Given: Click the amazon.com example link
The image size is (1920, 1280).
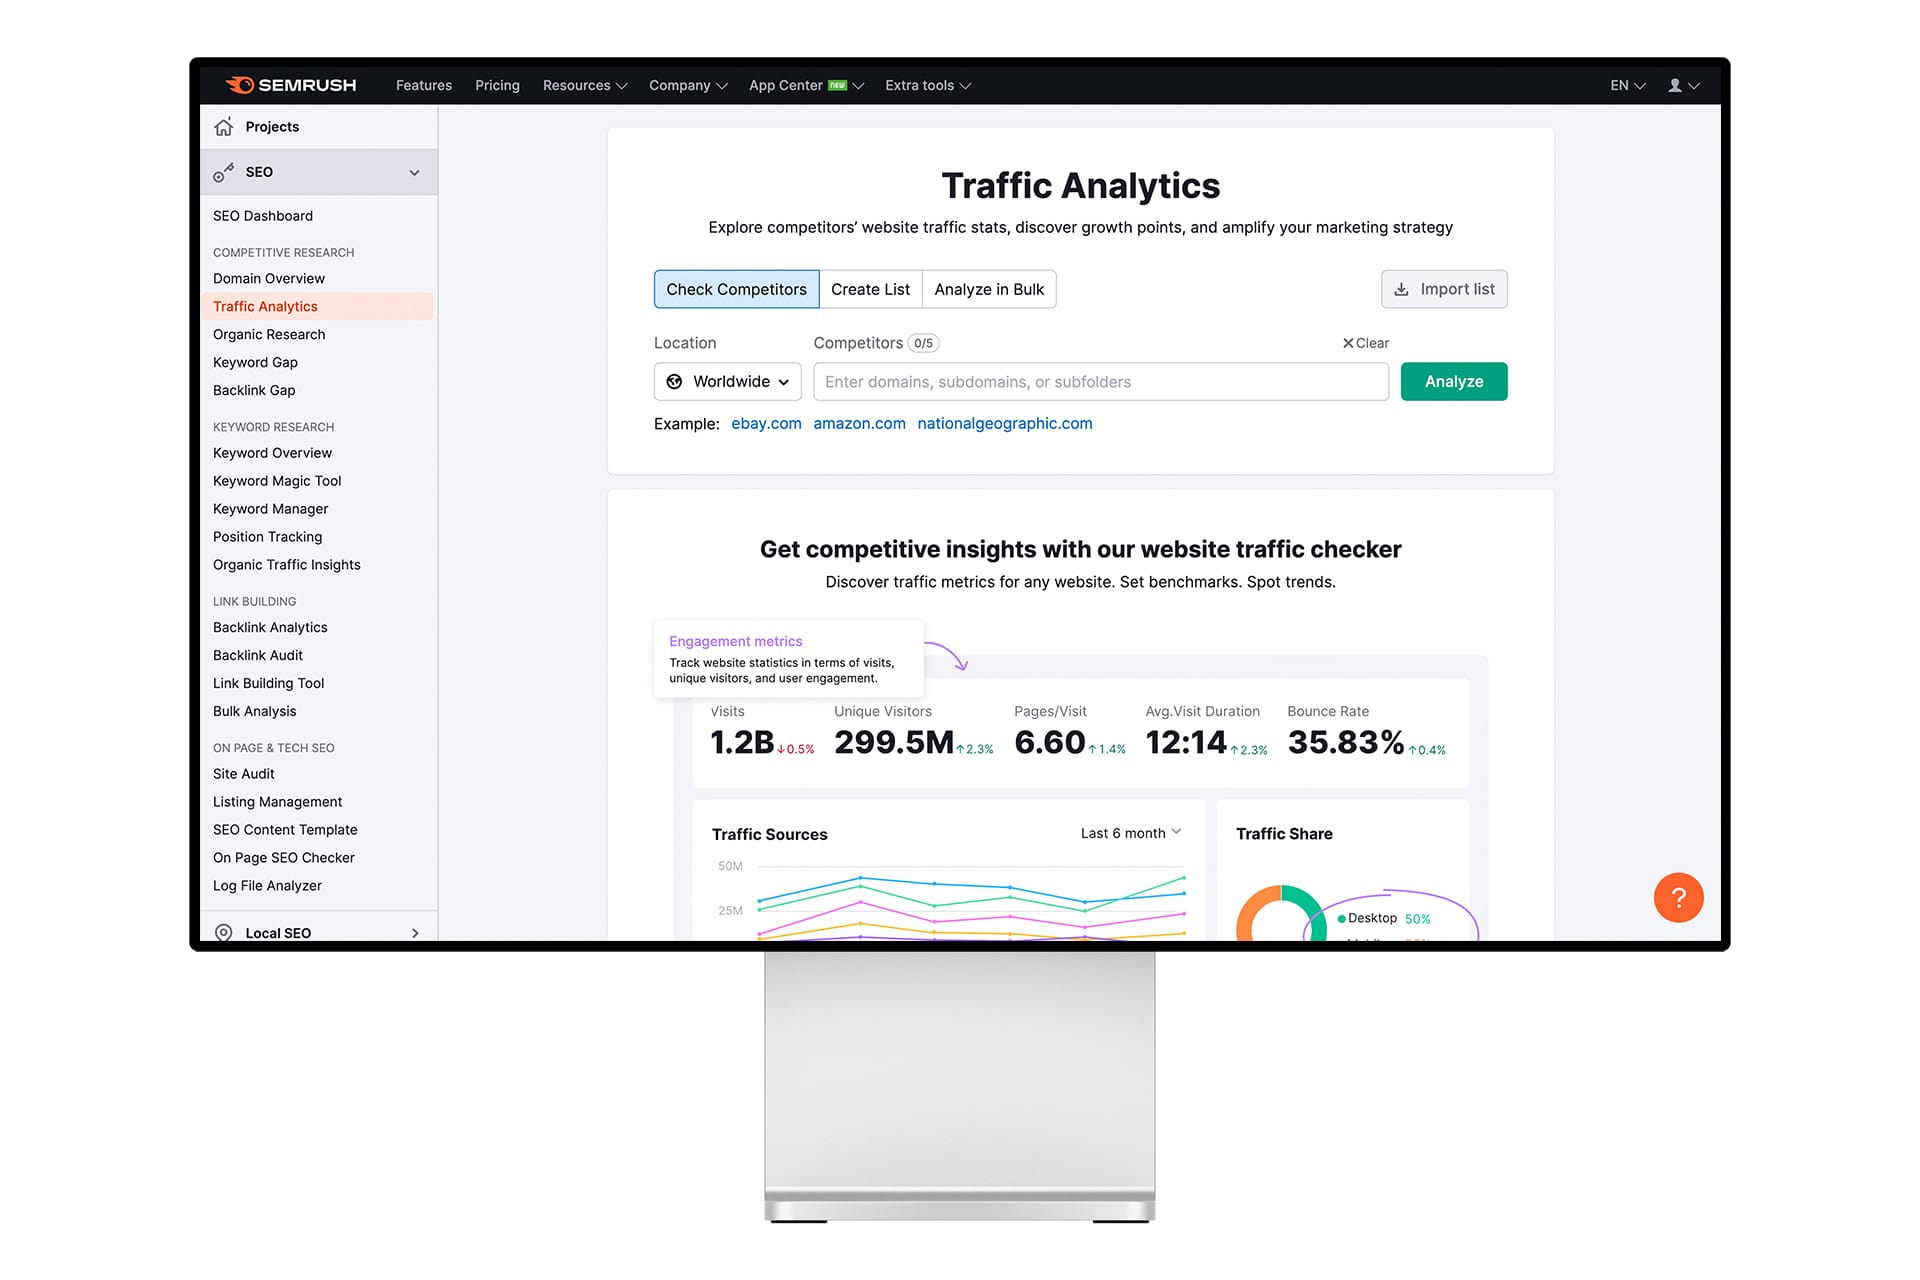Looking at the screenshot, I should 857,423.
